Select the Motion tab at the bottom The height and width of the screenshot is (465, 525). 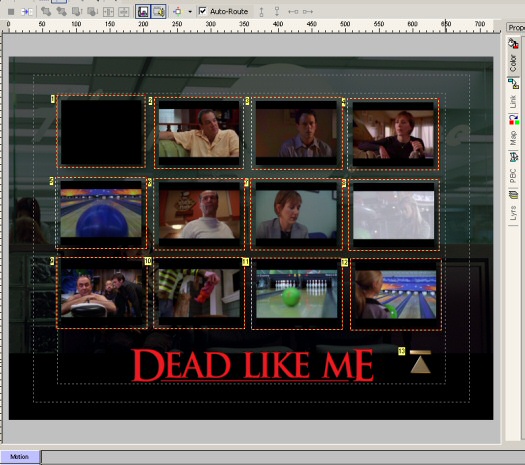tap(19, 457)
